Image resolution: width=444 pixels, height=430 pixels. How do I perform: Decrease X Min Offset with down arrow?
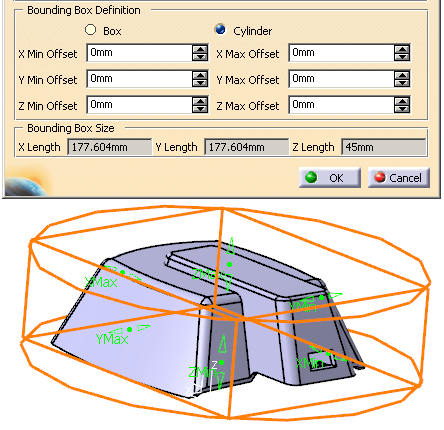[x=200, y=57]
